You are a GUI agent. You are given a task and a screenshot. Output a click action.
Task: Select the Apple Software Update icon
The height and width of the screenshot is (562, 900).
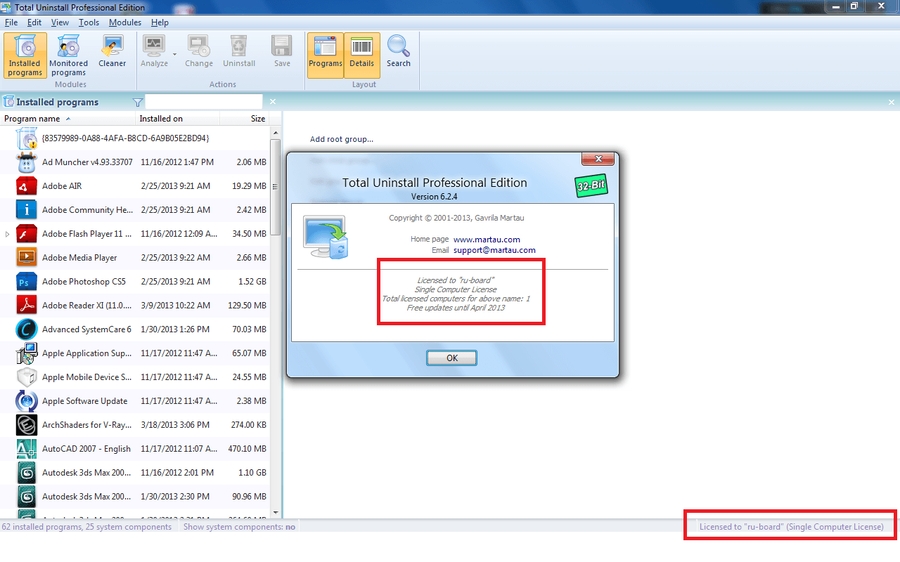[x=26, y=401]
